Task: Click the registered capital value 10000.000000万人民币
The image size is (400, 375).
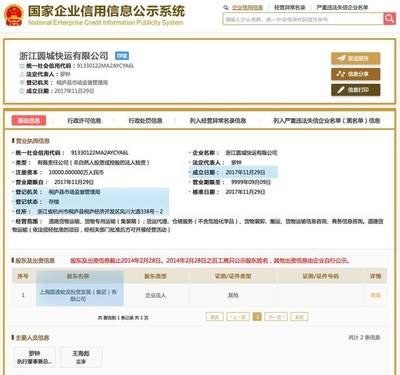Action: 76,172
